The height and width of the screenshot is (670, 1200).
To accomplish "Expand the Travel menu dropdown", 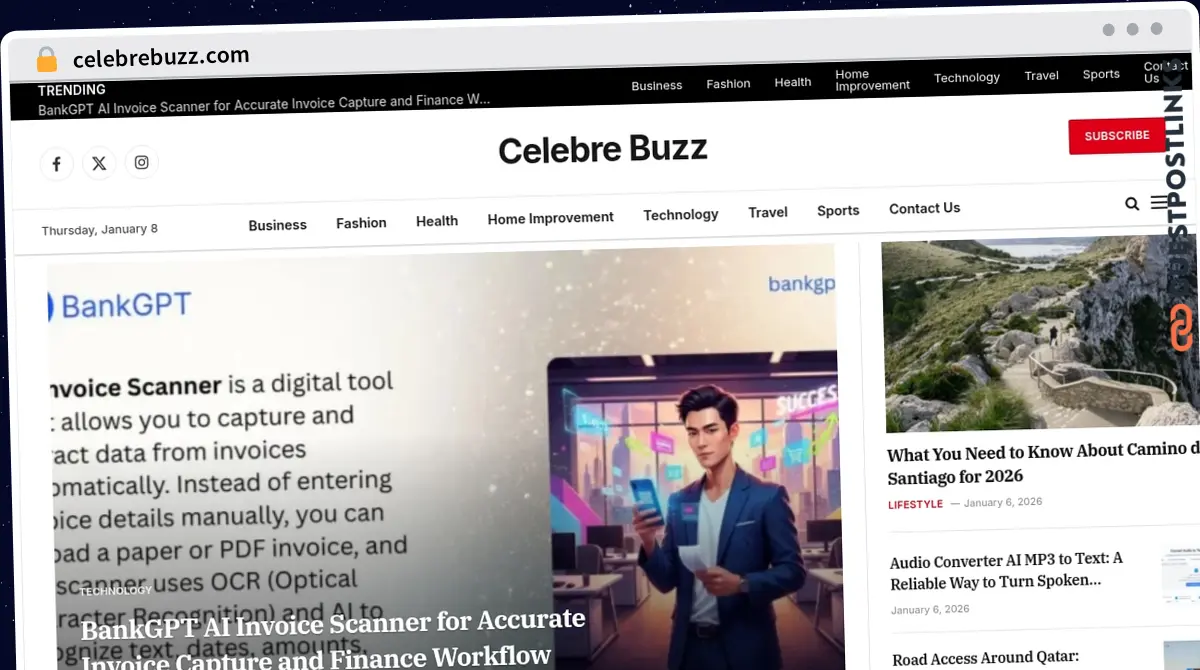I will [768, 212].
